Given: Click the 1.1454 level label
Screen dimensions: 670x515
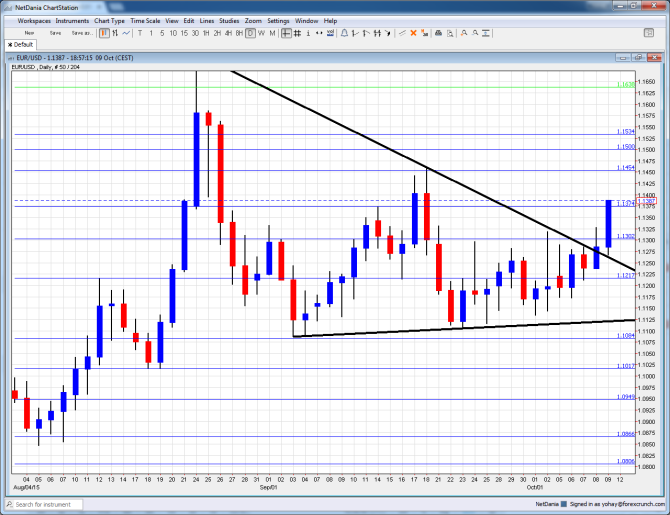Looking at the screenshot, I should 626,168.
